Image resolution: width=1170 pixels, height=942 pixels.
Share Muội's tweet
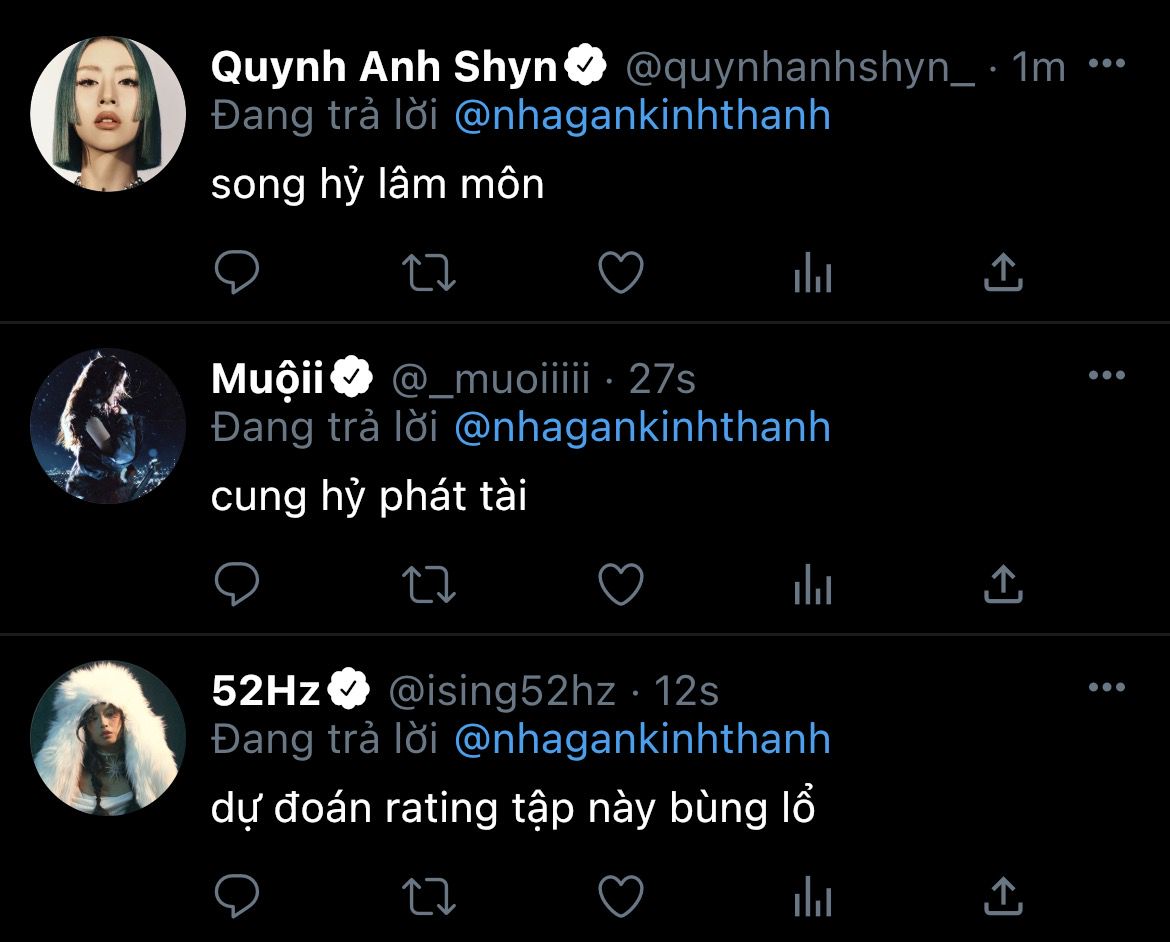(x=1003, y=584)
